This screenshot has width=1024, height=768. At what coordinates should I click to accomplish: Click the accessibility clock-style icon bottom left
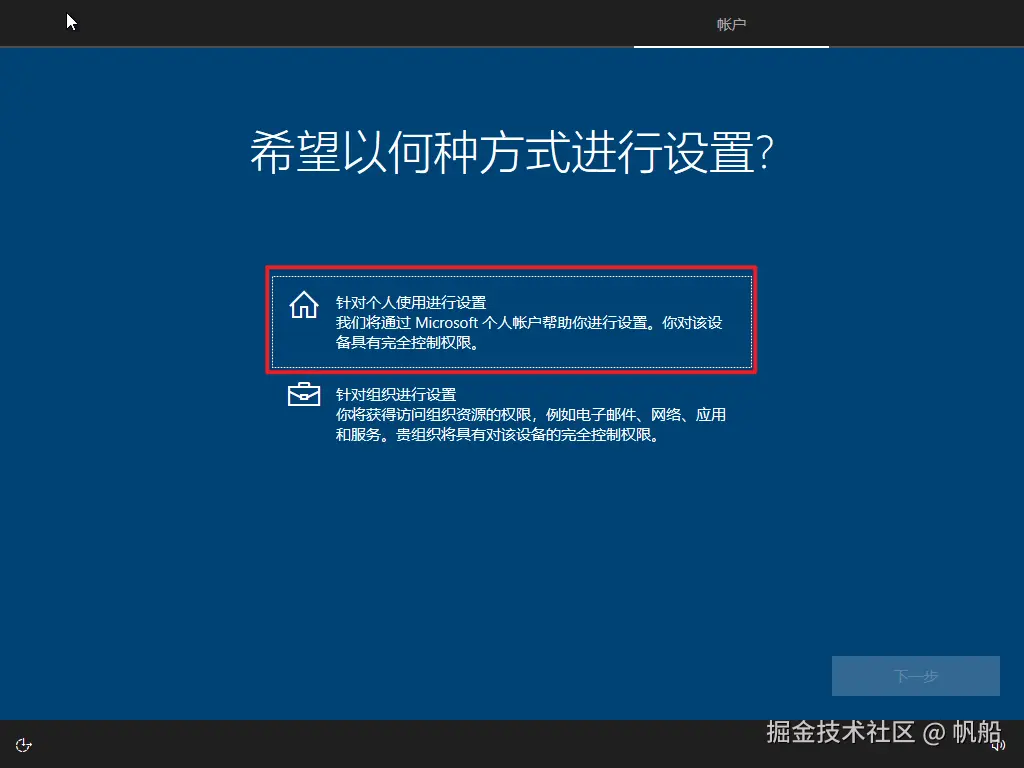click(23, 744)
